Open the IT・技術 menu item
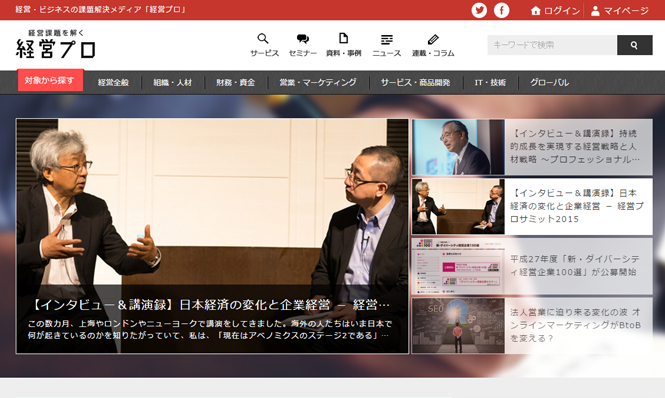Screen dimensions: 665x398 [490, 82]
